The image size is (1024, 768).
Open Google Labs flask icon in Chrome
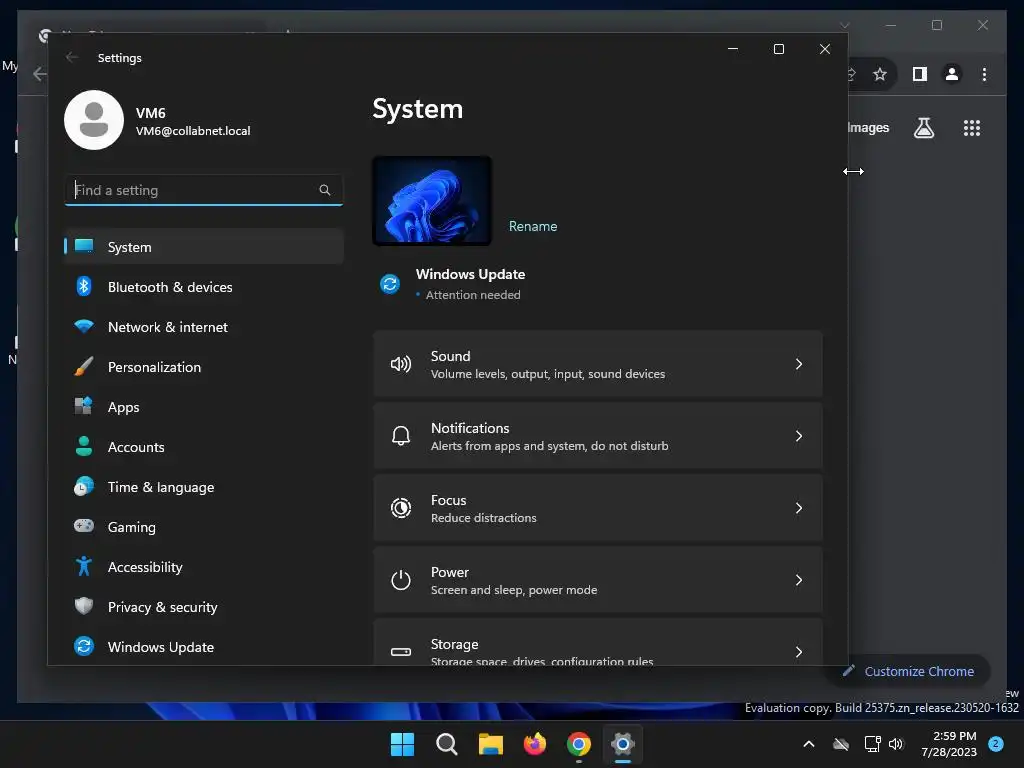[923, 128]
